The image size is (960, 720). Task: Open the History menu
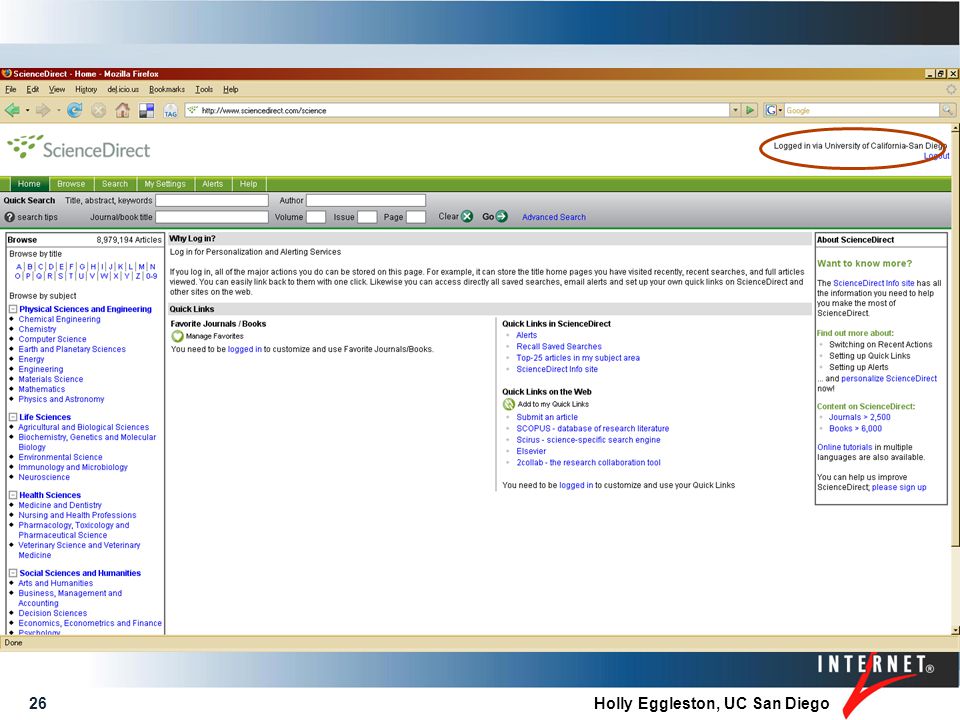pos(86,89)
